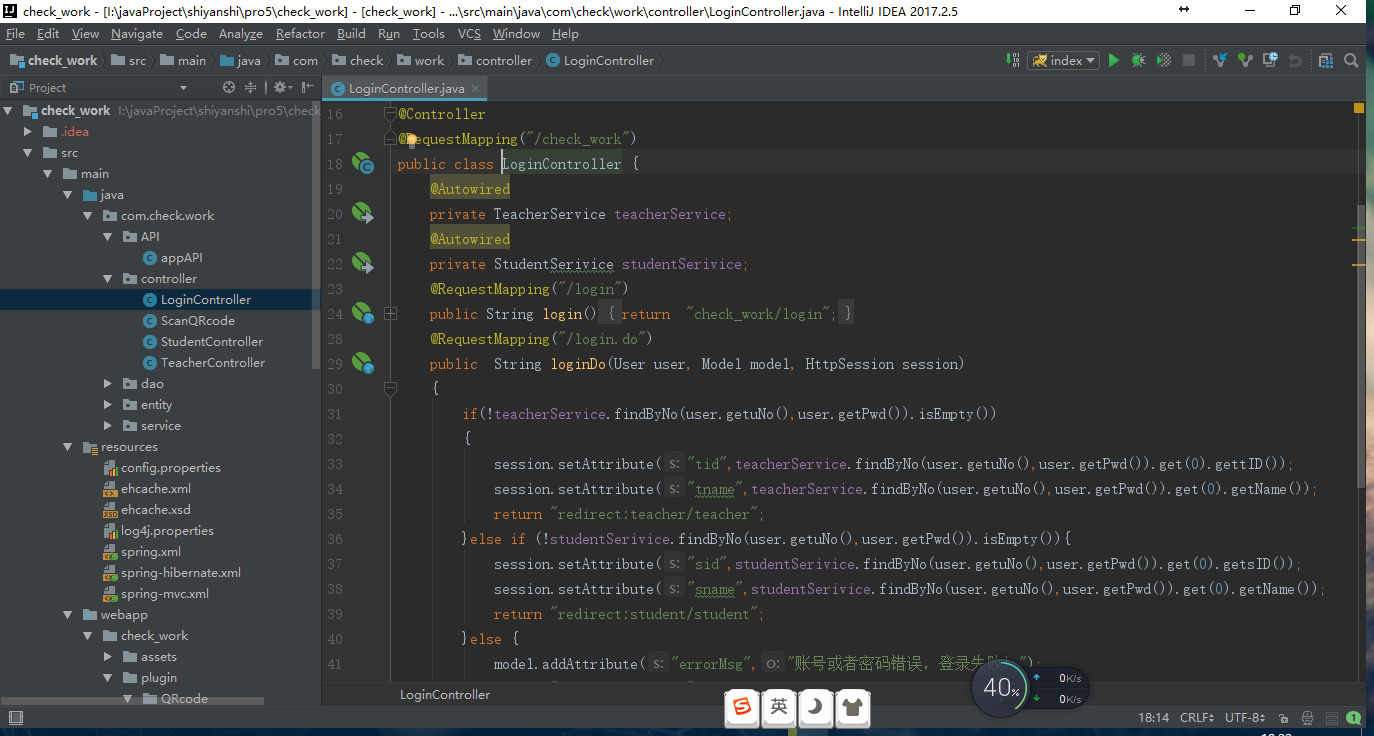Toggle the read-only lock icon in status bar
This screenshot has height=736, width=1374.
pos(1284,718)
